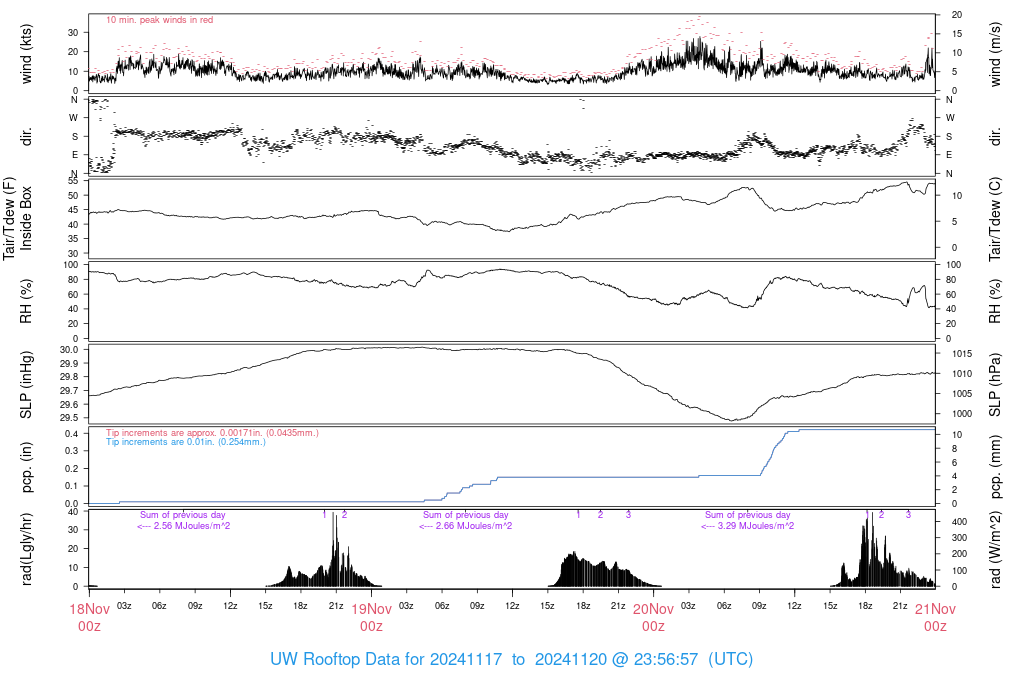Click the '21Nov' date label

(x=935, y=609)
